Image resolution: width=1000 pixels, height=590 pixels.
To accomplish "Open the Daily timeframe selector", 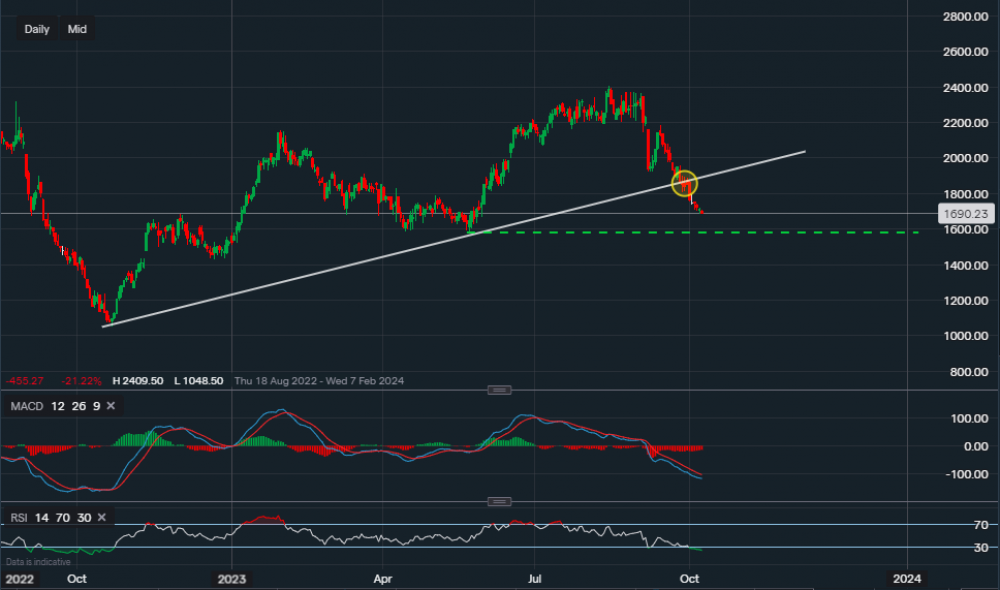I will [x=37, y=29].
